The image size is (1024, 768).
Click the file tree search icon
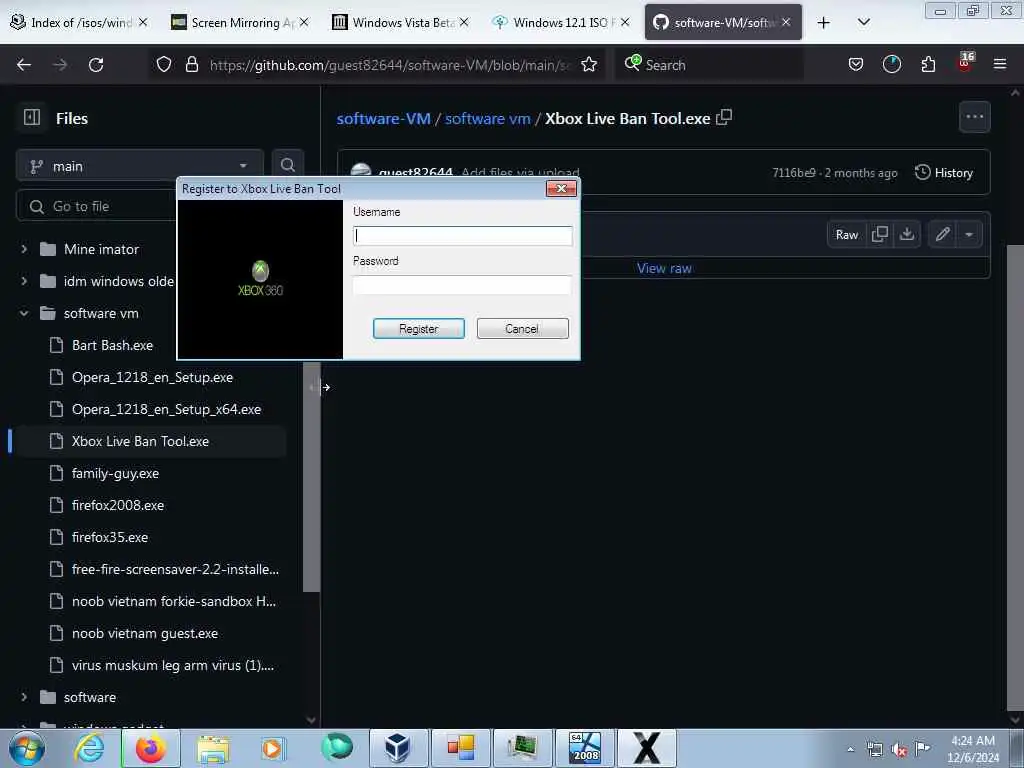287,165
